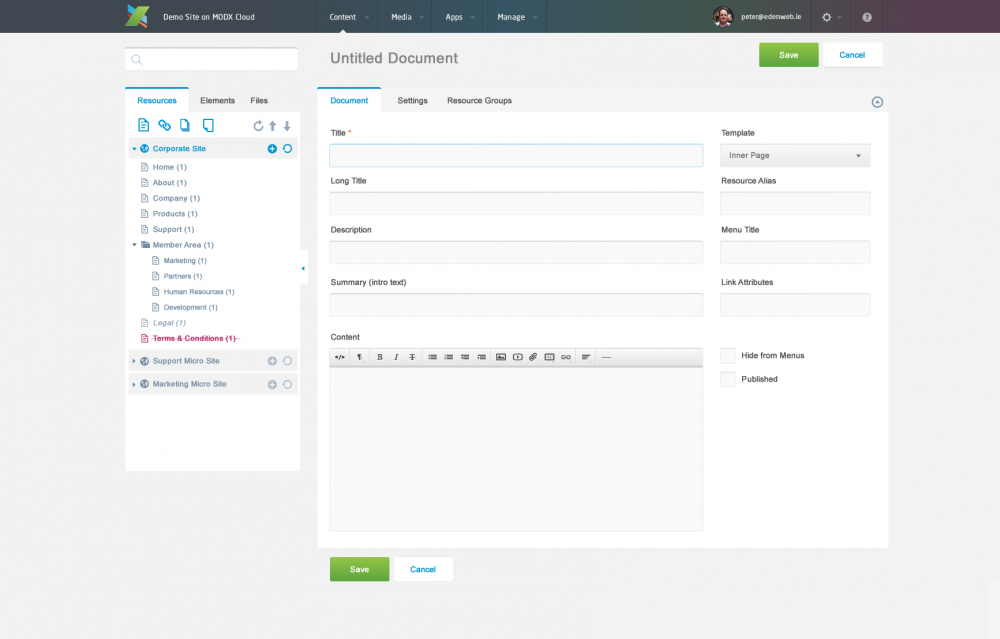
Task: Collapse the document panel header
Action: point(878,102)
